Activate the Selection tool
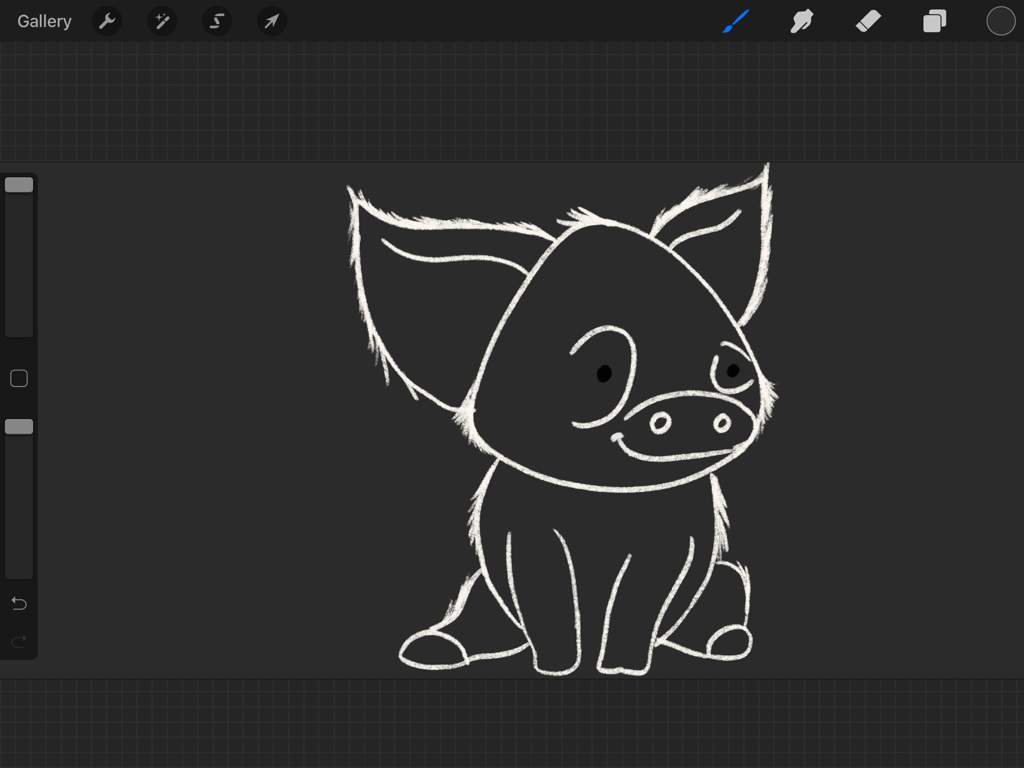The image size is (1024, 768). tap(217, 22)
